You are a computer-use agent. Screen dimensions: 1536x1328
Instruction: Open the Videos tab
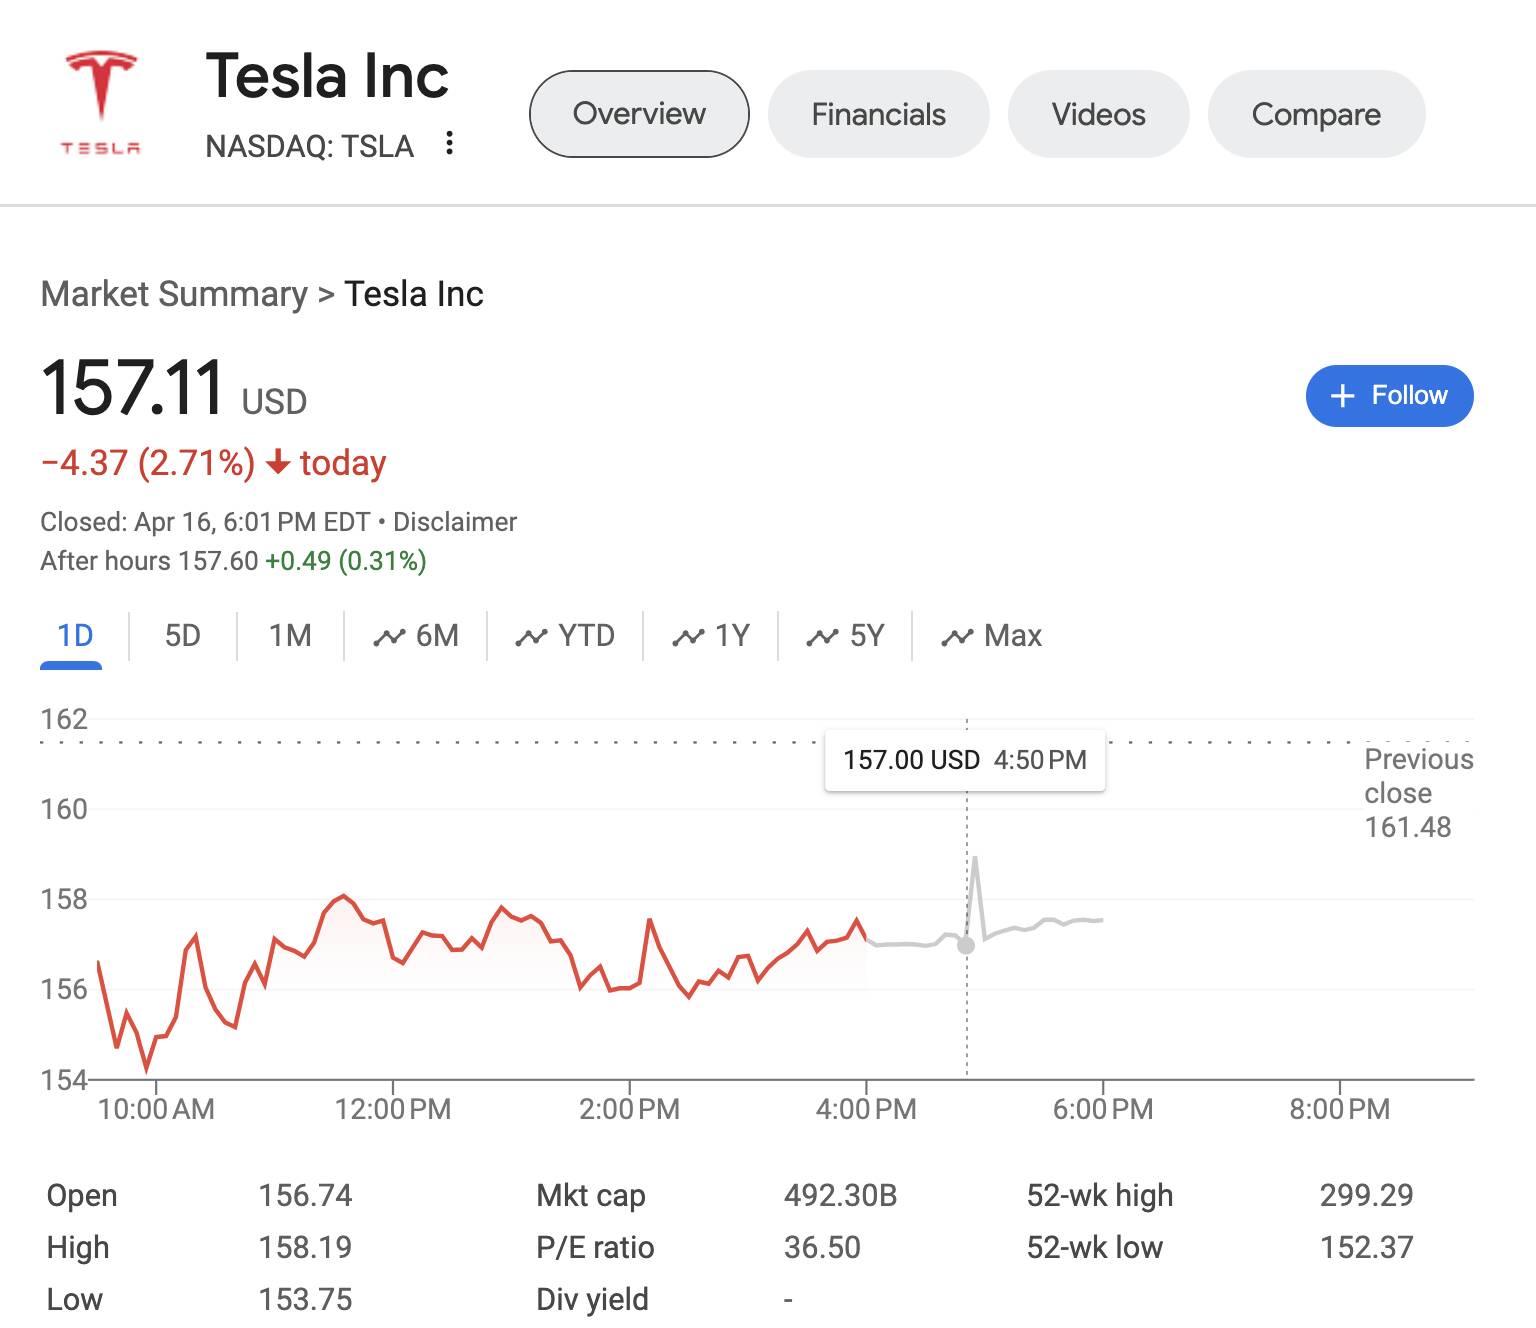[1098, 114]
